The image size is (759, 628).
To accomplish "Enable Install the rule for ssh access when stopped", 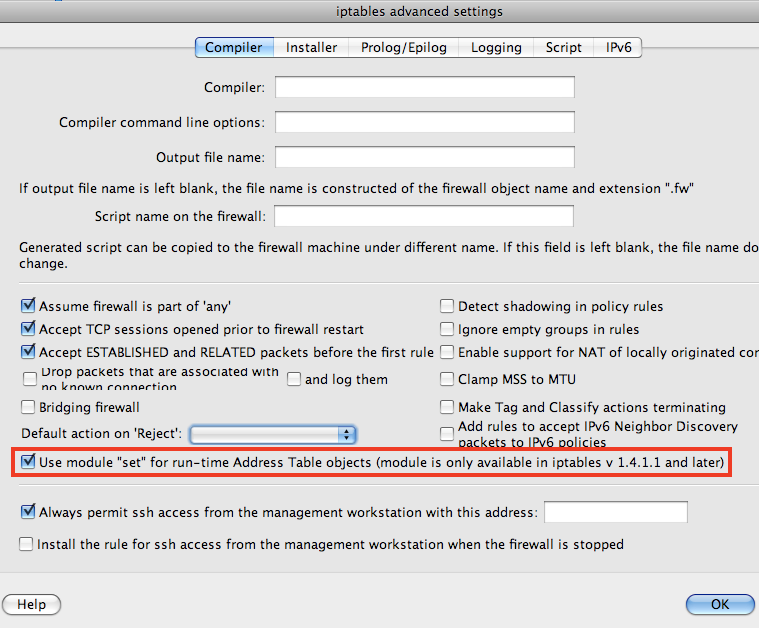I will click(26, 544).
